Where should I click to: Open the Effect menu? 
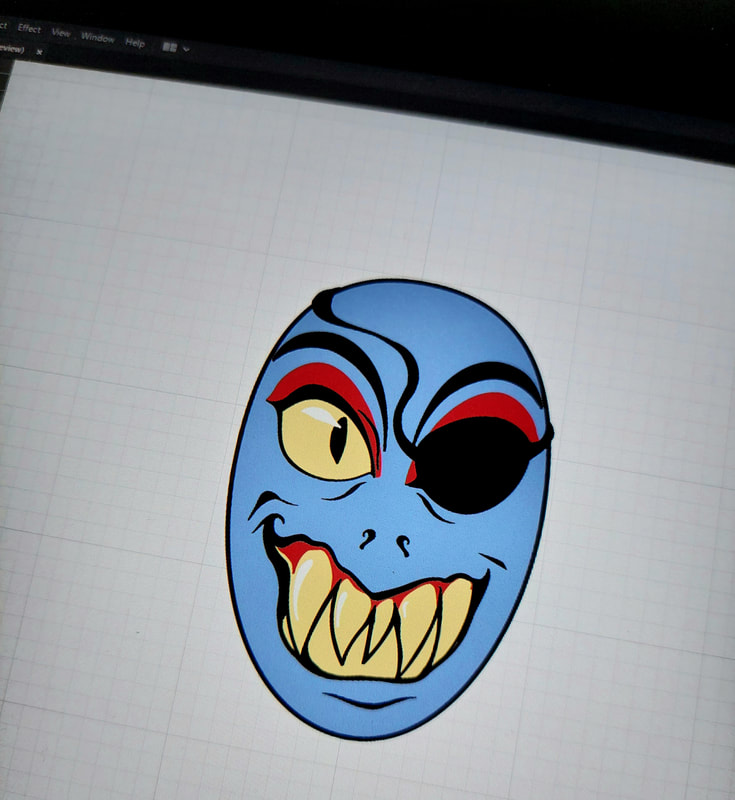[29, 29]
